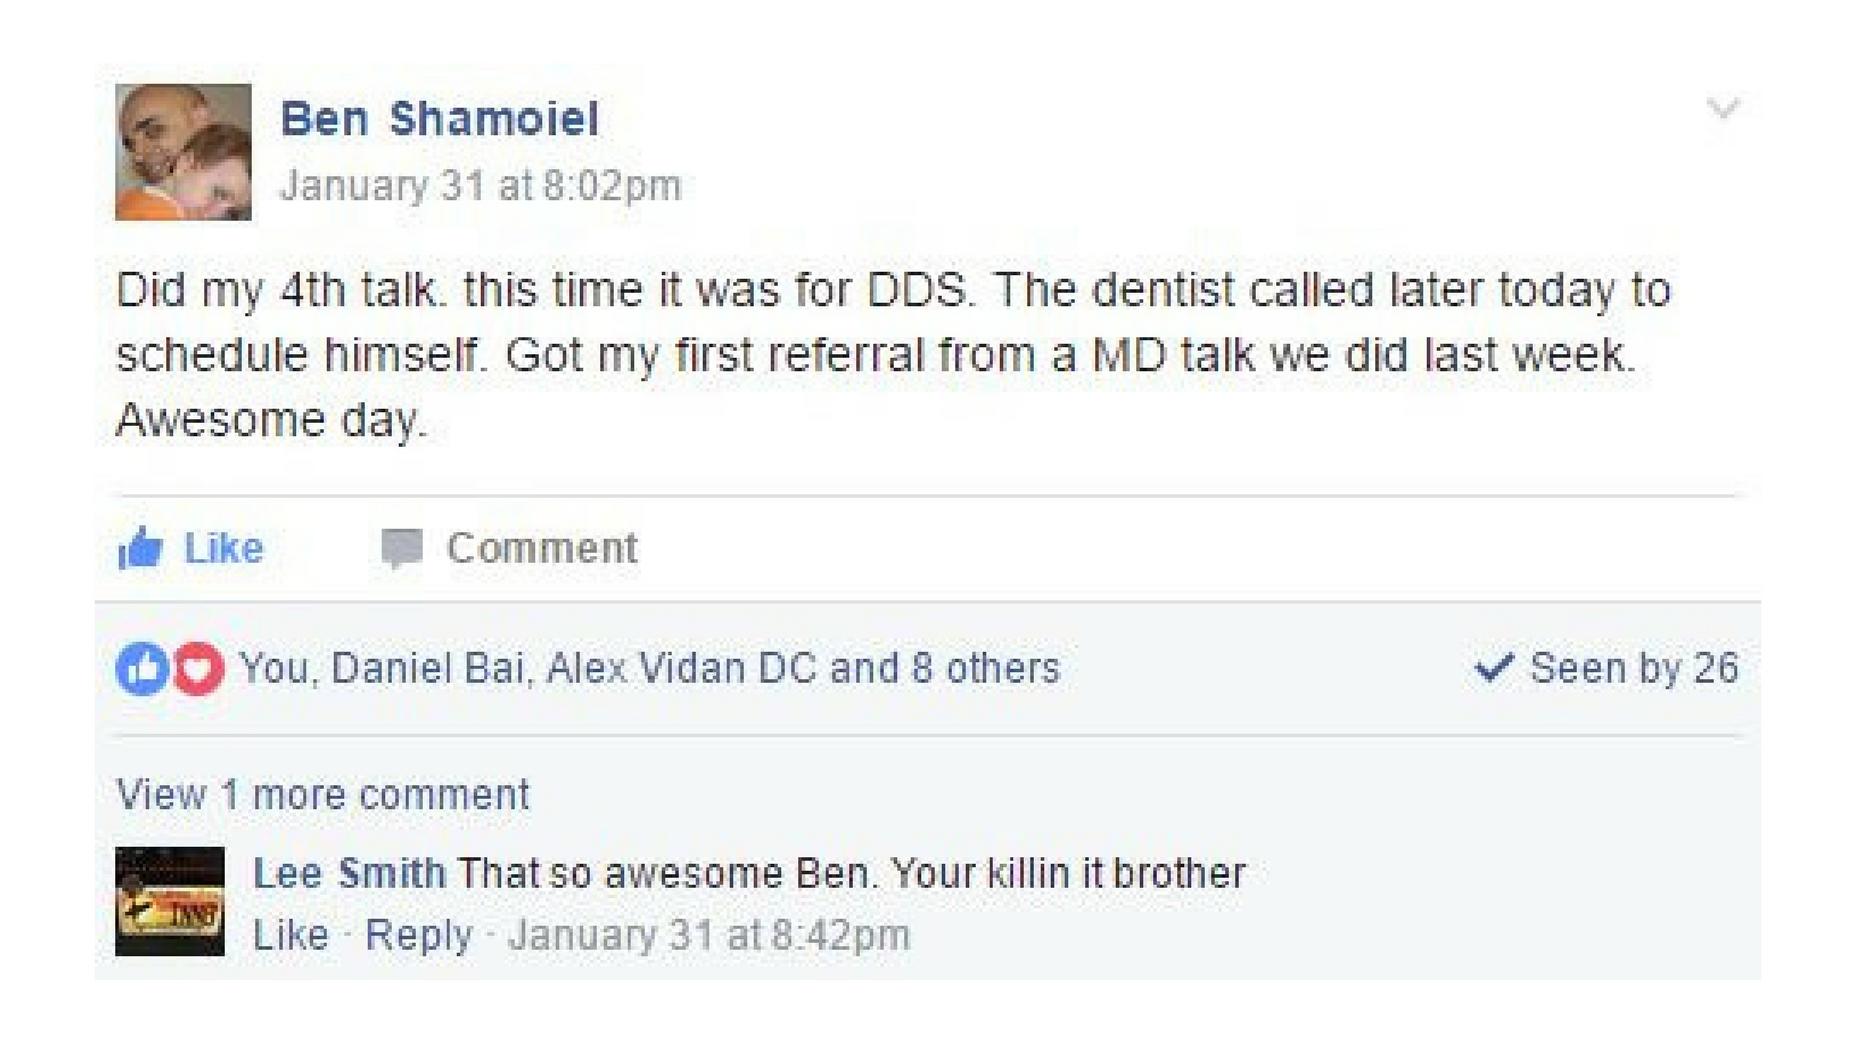The image size is (1856, 1044).
Task: Click the Seen by checkmark icon
Action: [1493, 667]
